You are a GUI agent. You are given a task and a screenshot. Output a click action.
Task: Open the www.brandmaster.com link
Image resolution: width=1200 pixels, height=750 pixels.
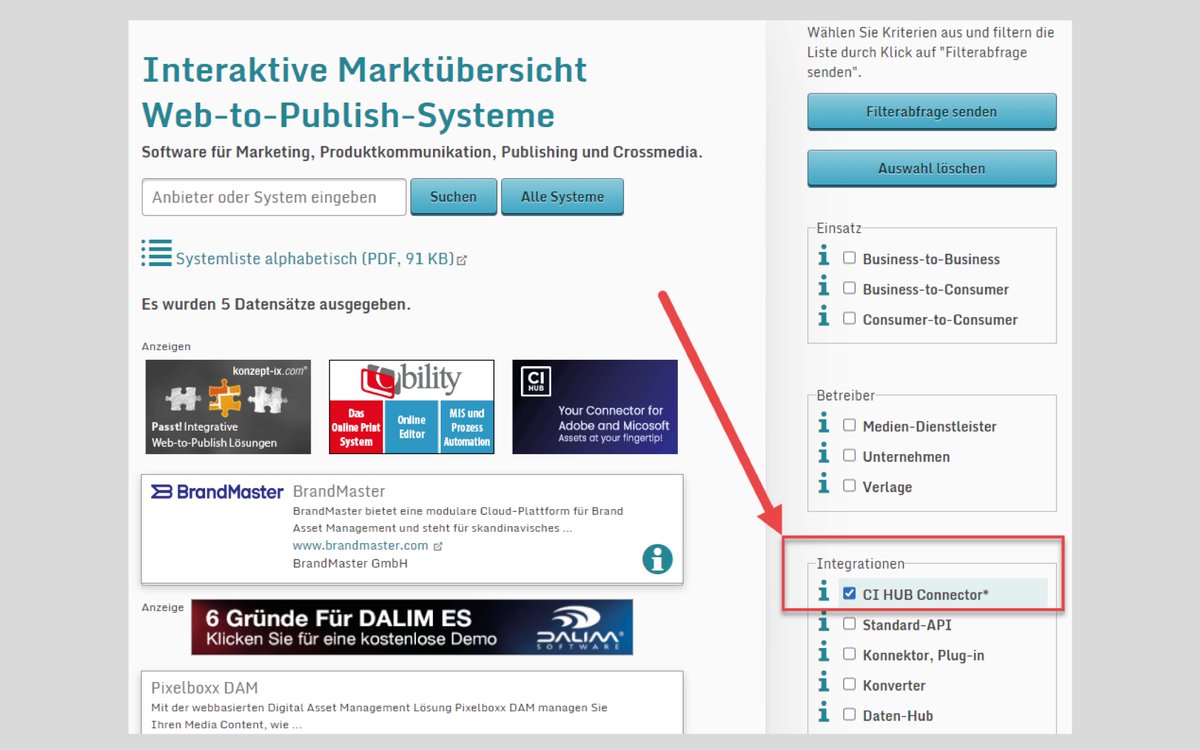pyautogui.click(x=360, y=546)
